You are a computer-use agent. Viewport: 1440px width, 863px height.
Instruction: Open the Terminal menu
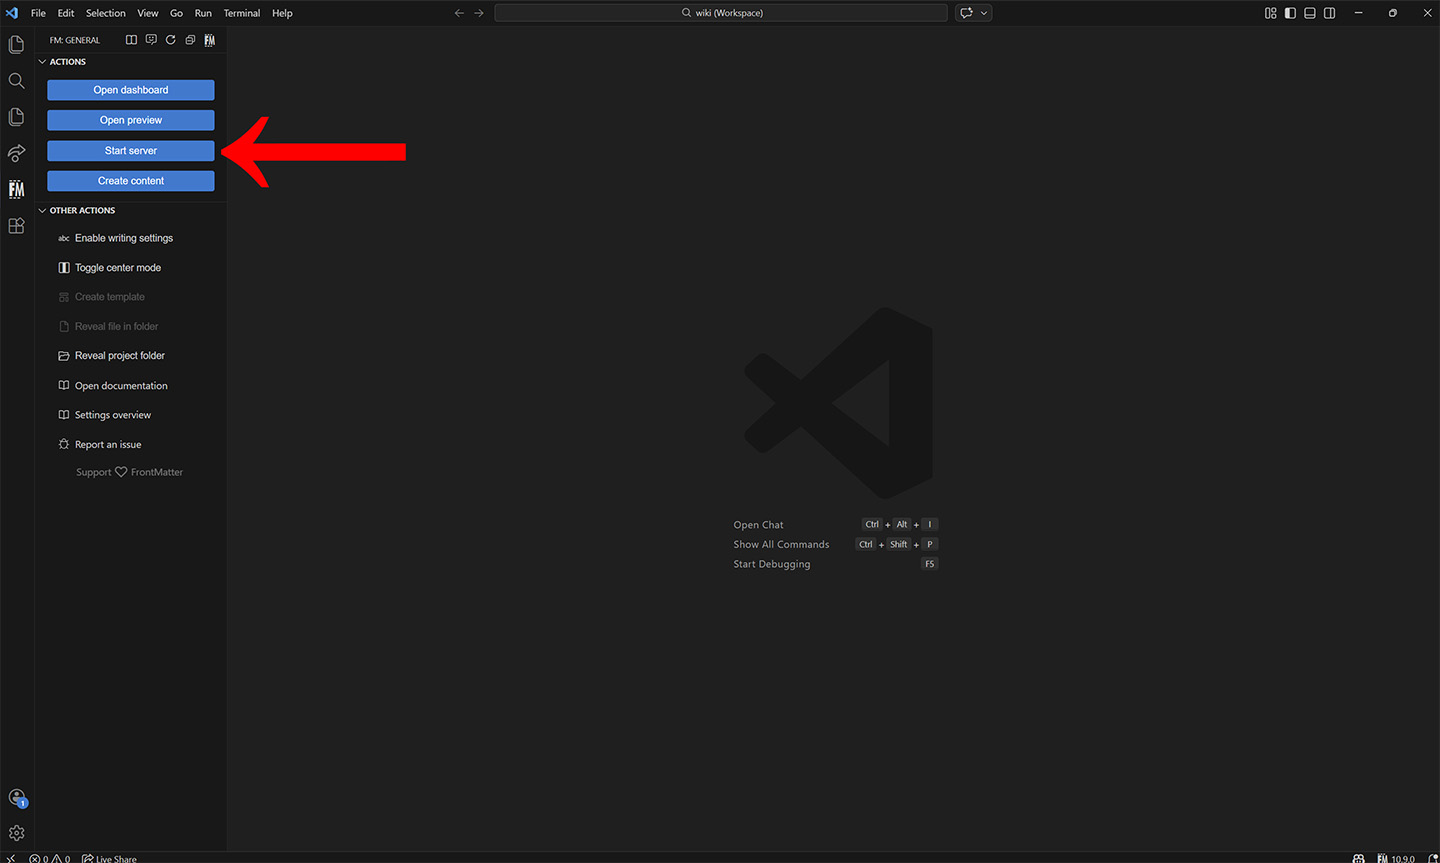pos(242,13)
